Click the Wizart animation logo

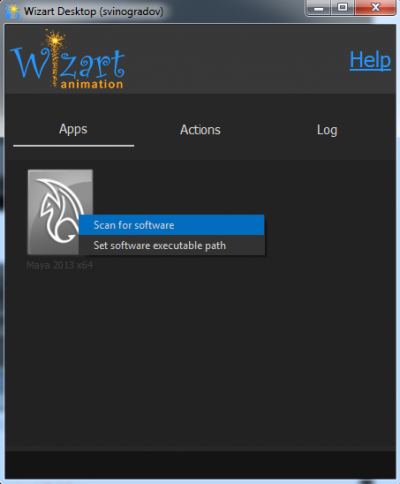coord(68,59)
